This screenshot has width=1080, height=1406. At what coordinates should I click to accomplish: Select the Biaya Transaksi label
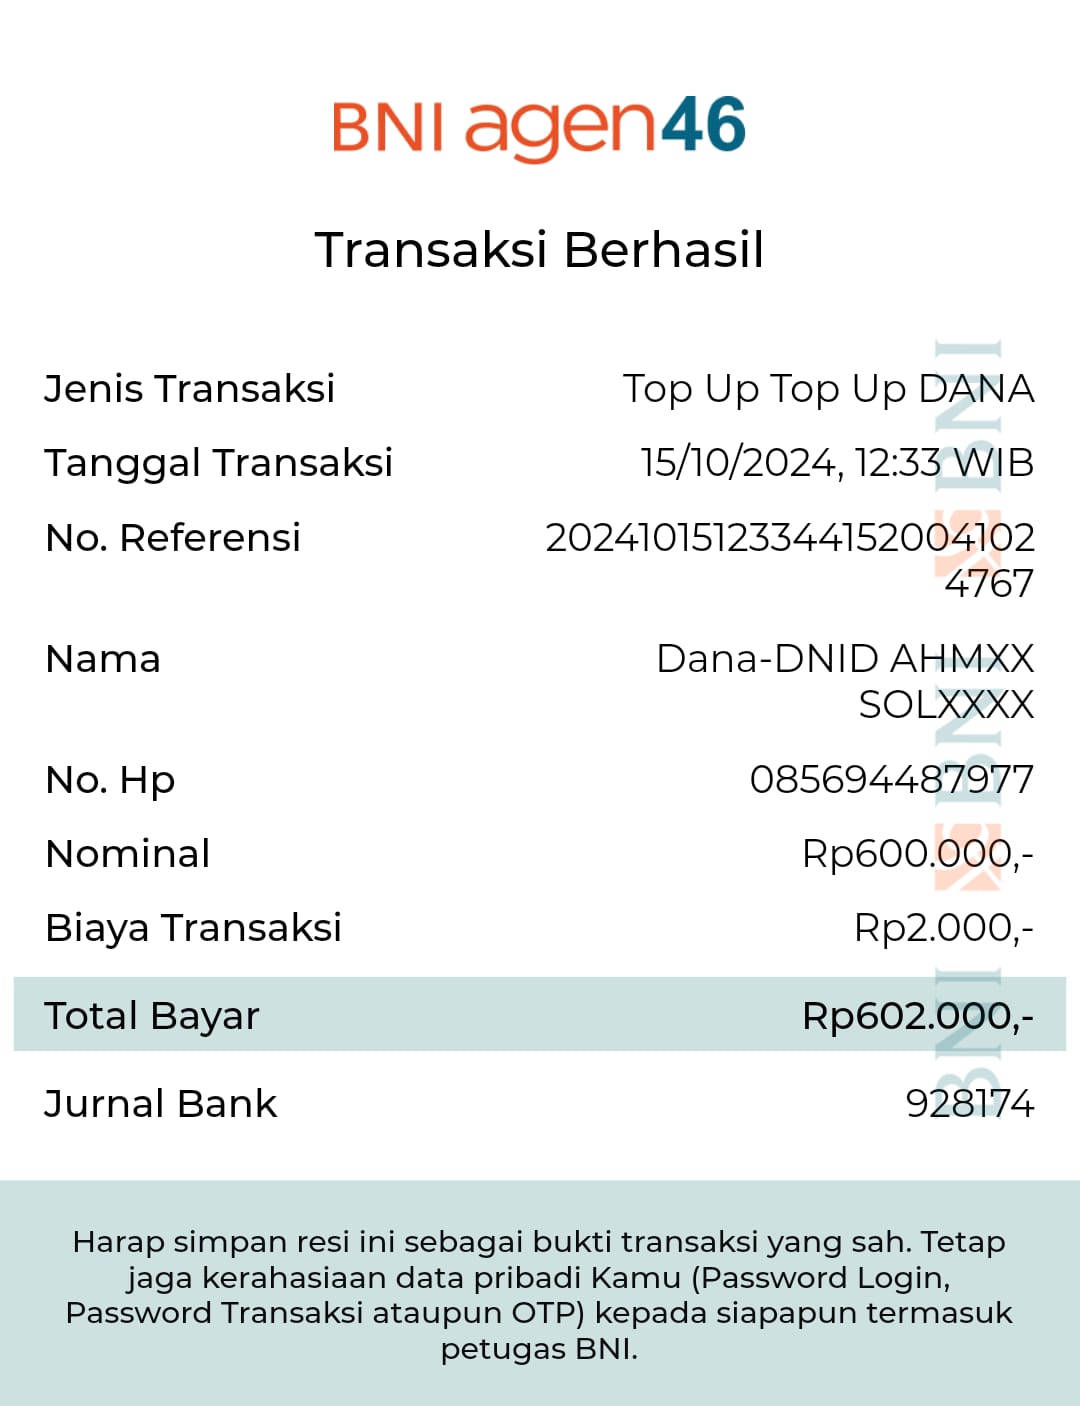pyautogui.click(x=193, y=928)
